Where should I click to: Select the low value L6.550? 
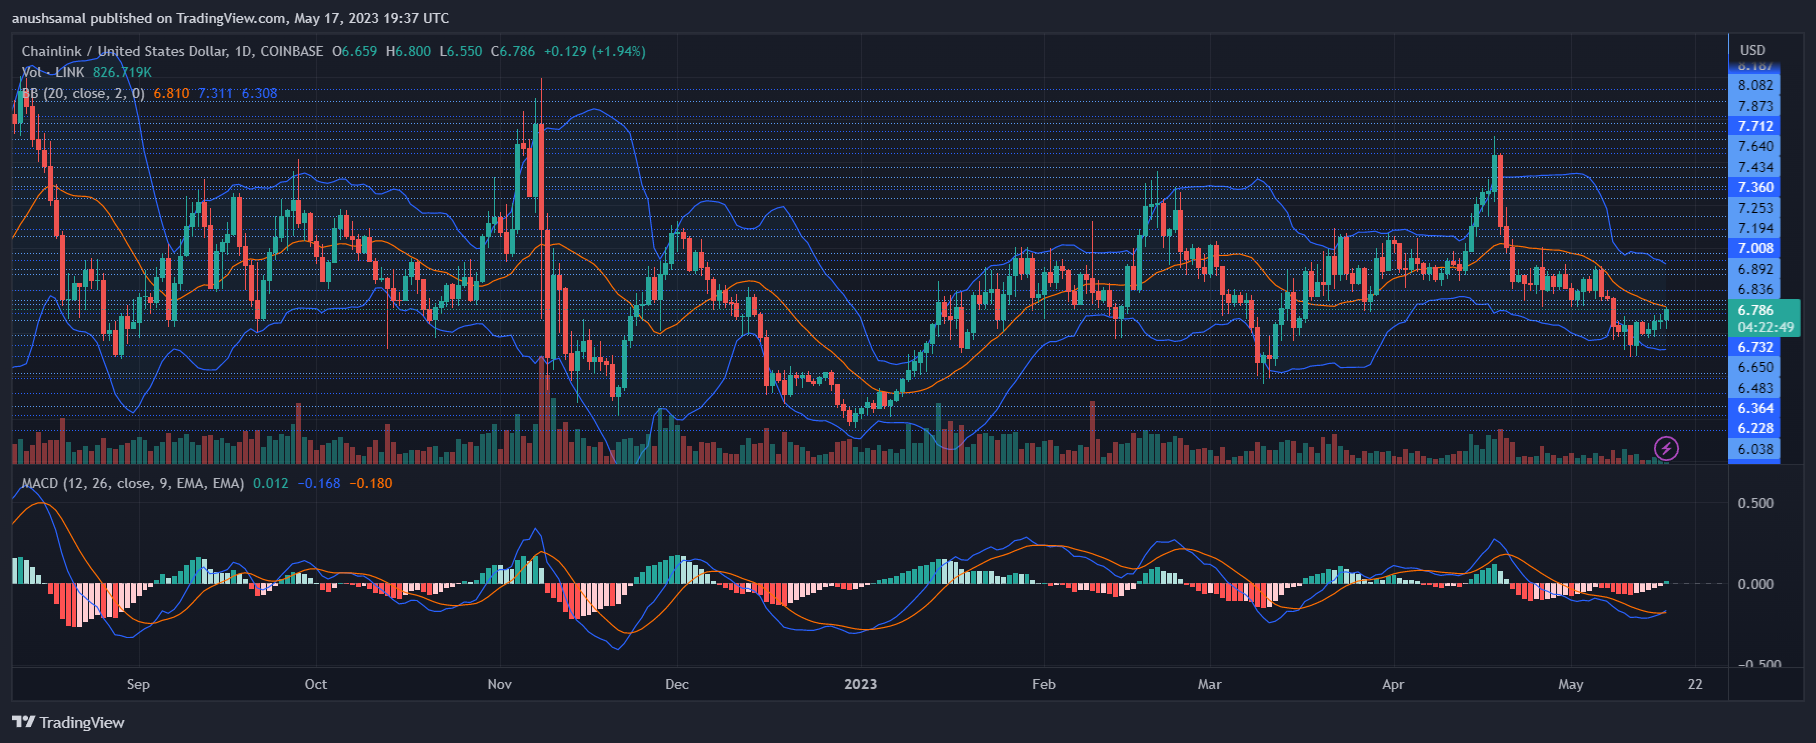[461, 51]
